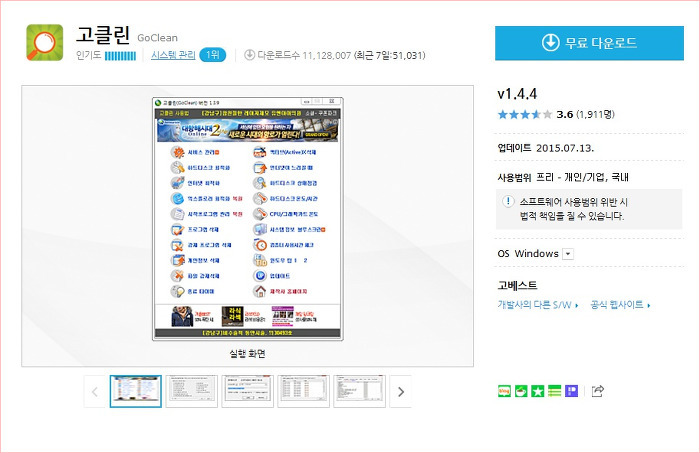Open the 시스템 관리 category link

(173, 55)
